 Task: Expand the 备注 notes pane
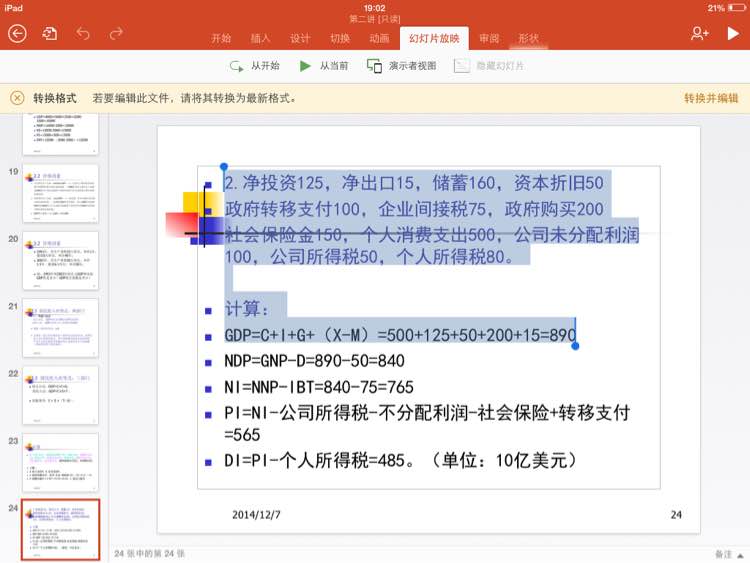click(x=728, y=554)
